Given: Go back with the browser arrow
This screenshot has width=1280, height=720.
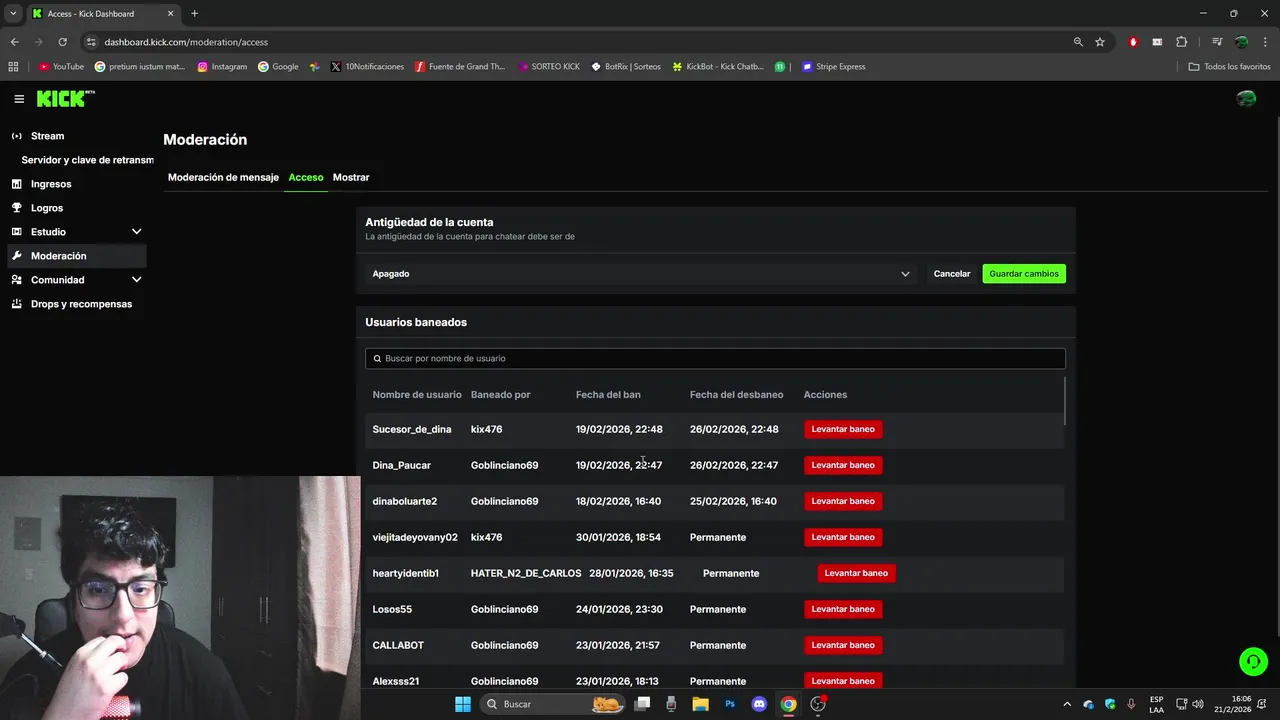Looking at the screenshot, I should pos(14,42).
